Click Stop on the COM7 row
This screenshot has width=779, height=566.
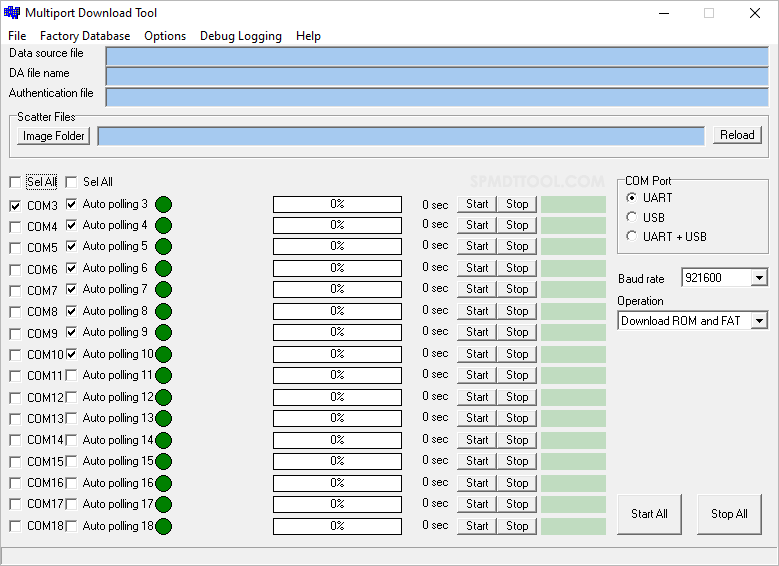pos(517,289)
